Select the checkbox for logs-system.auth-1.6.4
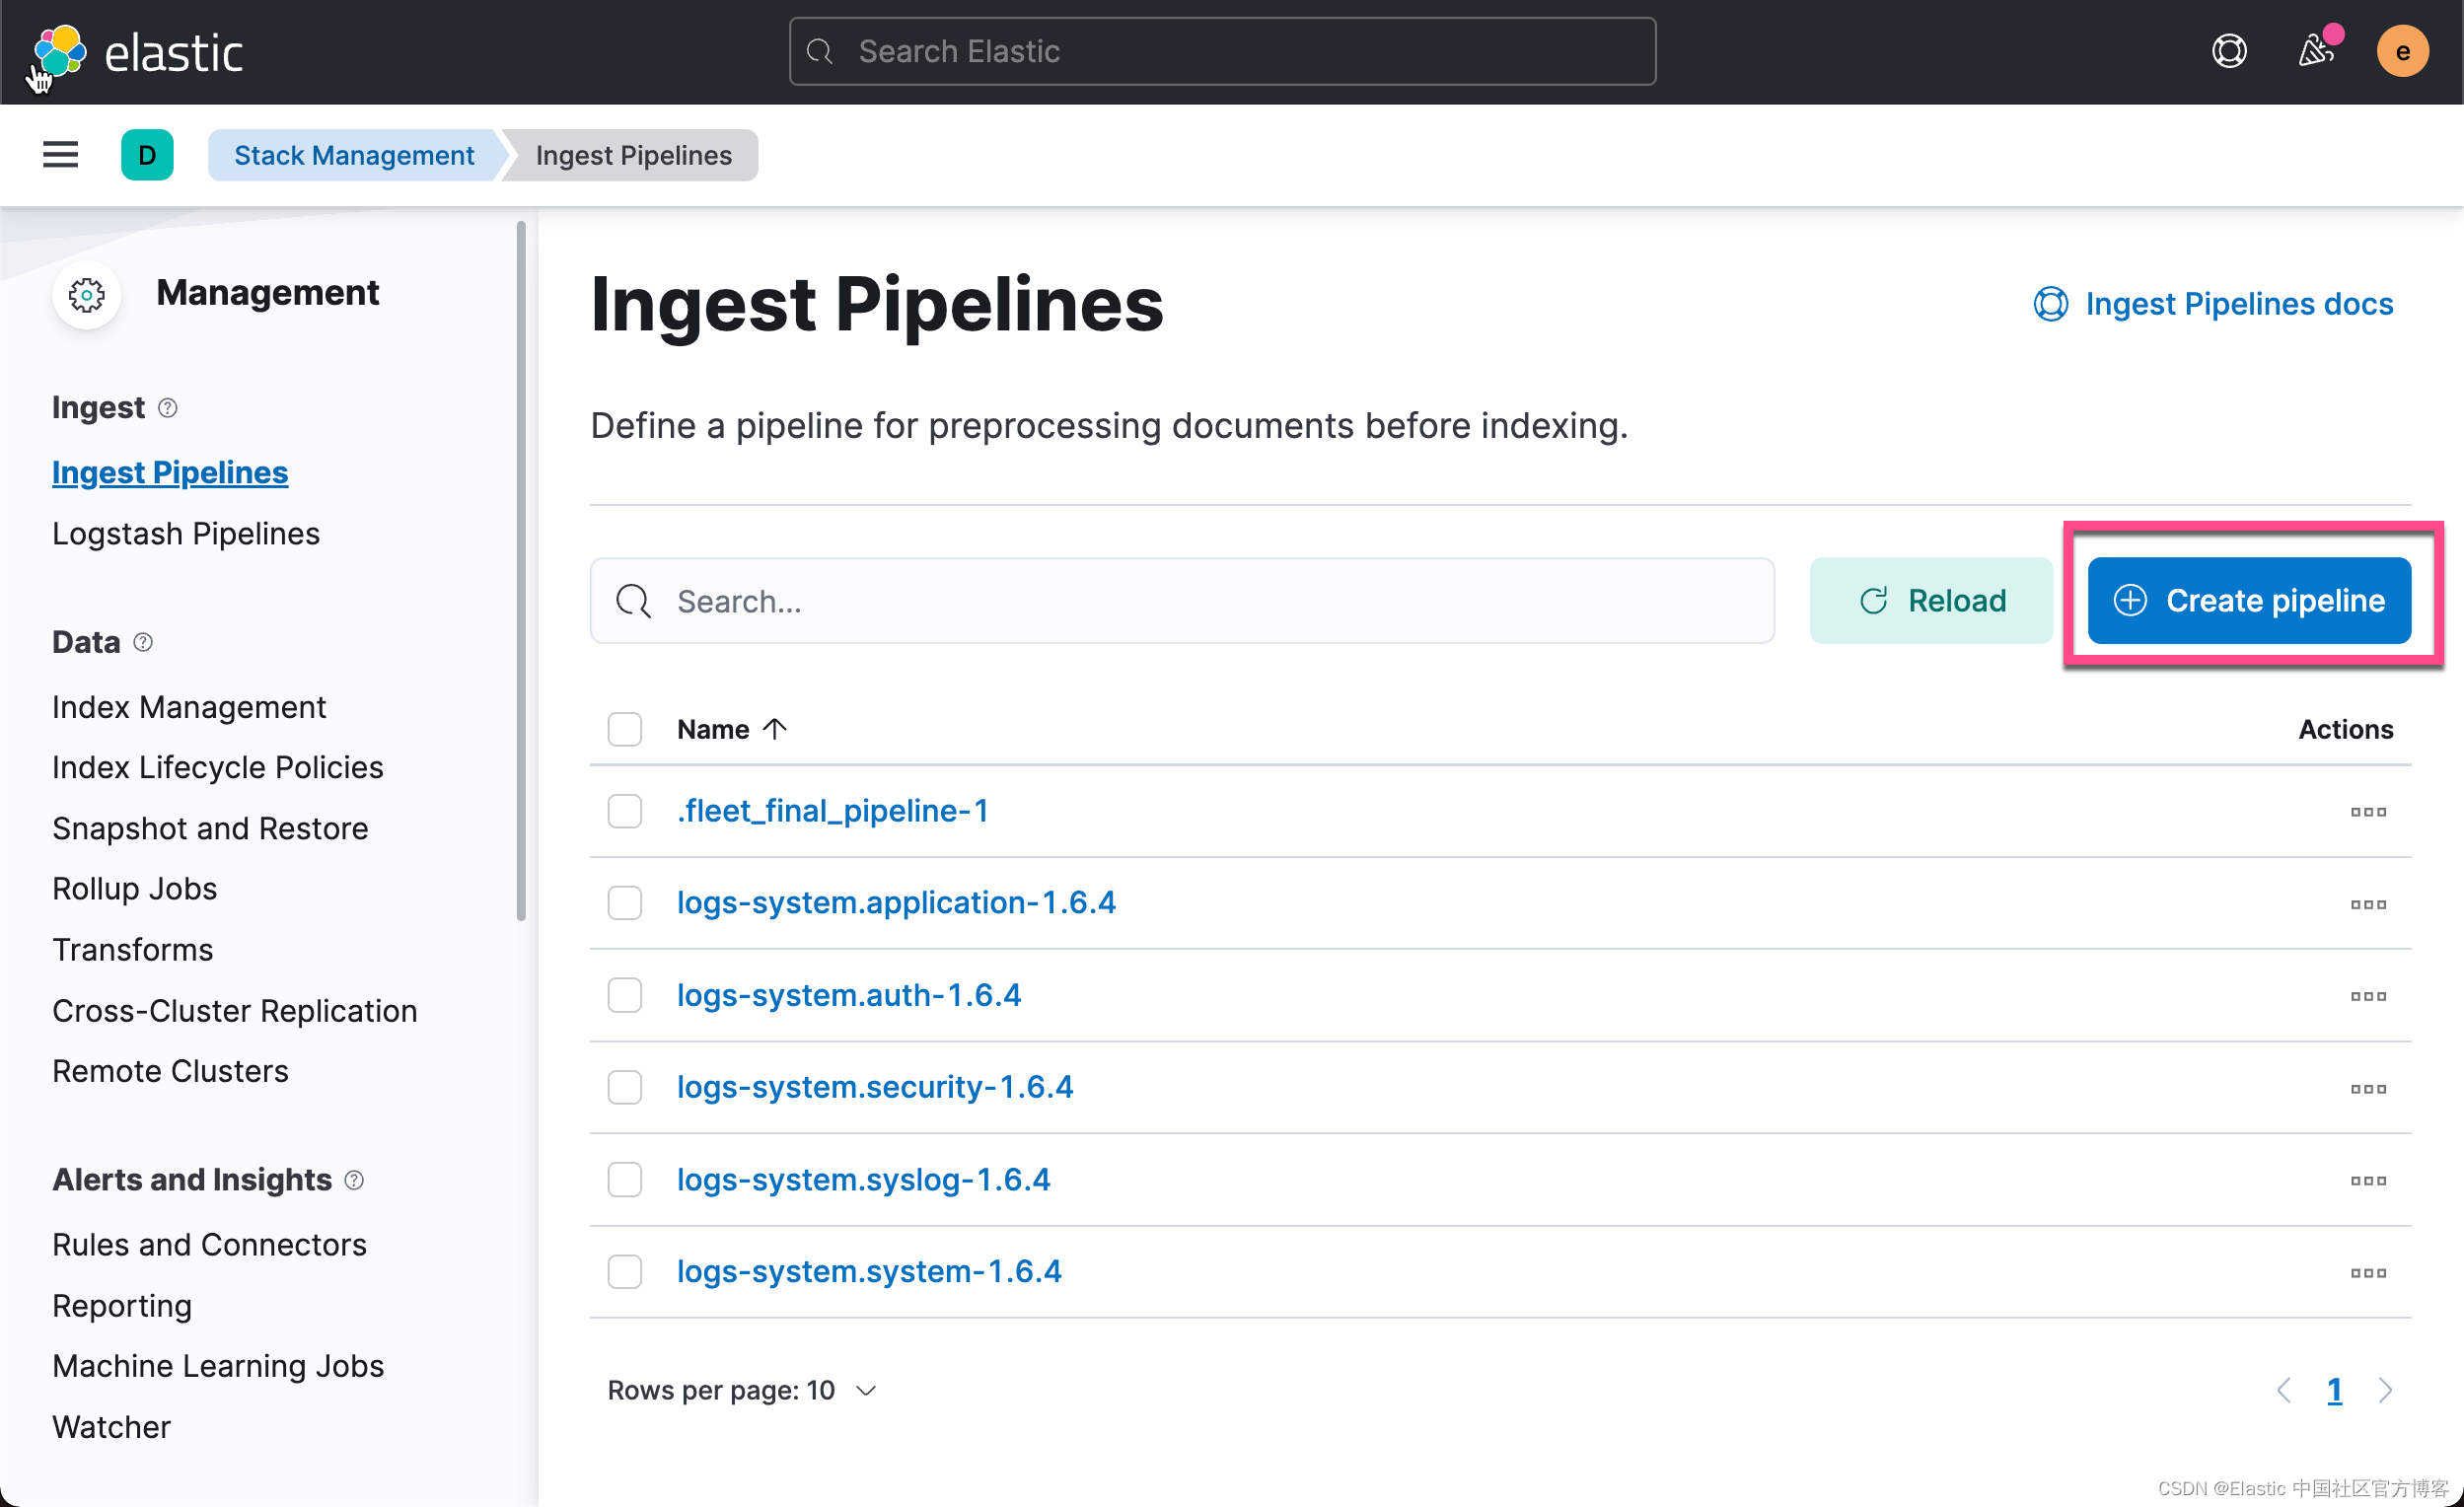Viewport: 2464px width, 1507px height. [x=624, y=994]
